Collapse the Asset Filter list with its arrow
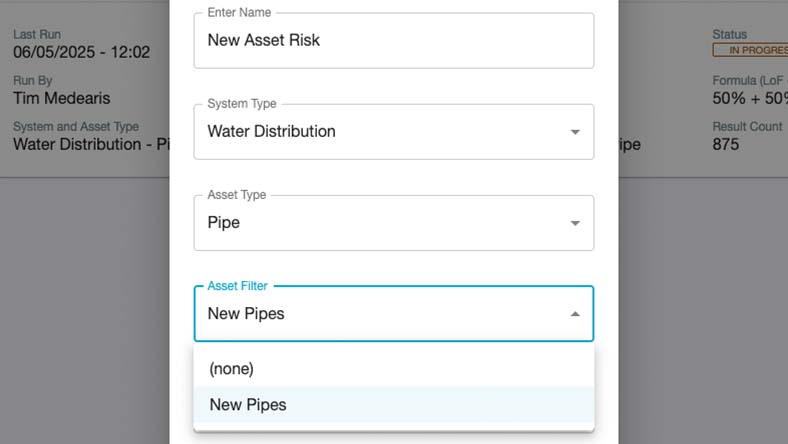Image resolution: width=788 pixels, height=444 pixels. pos(575,314)
